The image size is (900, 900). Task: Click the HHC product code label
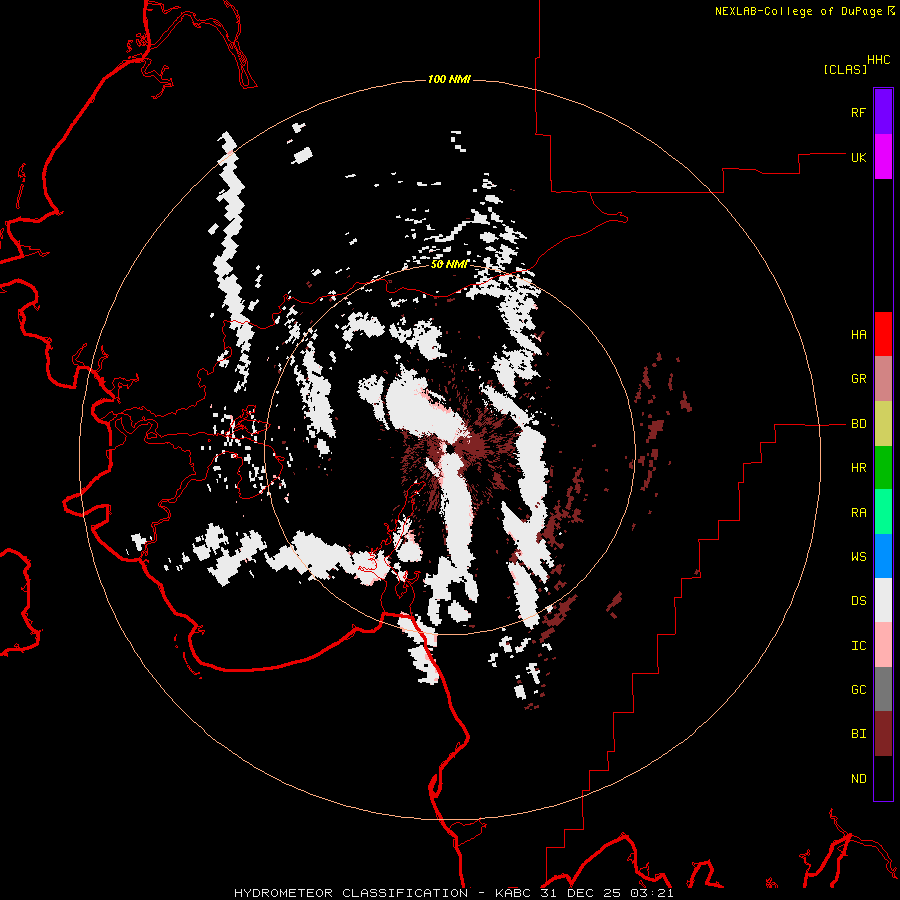tap(879, 60)
